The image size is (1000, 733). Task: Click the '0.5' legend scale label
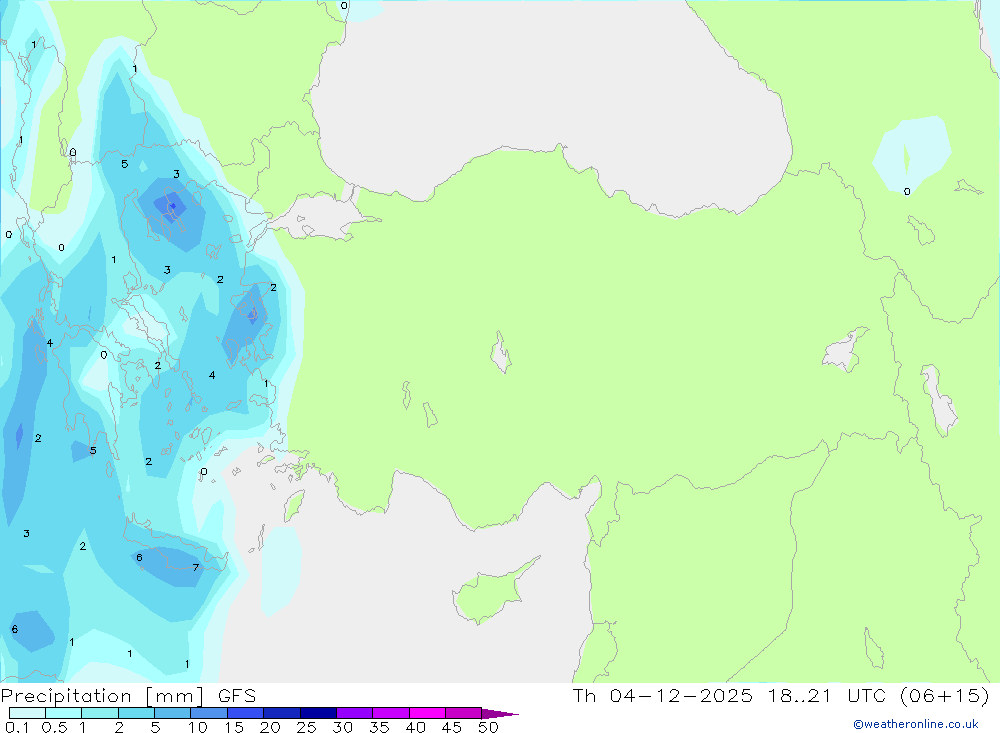coord(54,727)
